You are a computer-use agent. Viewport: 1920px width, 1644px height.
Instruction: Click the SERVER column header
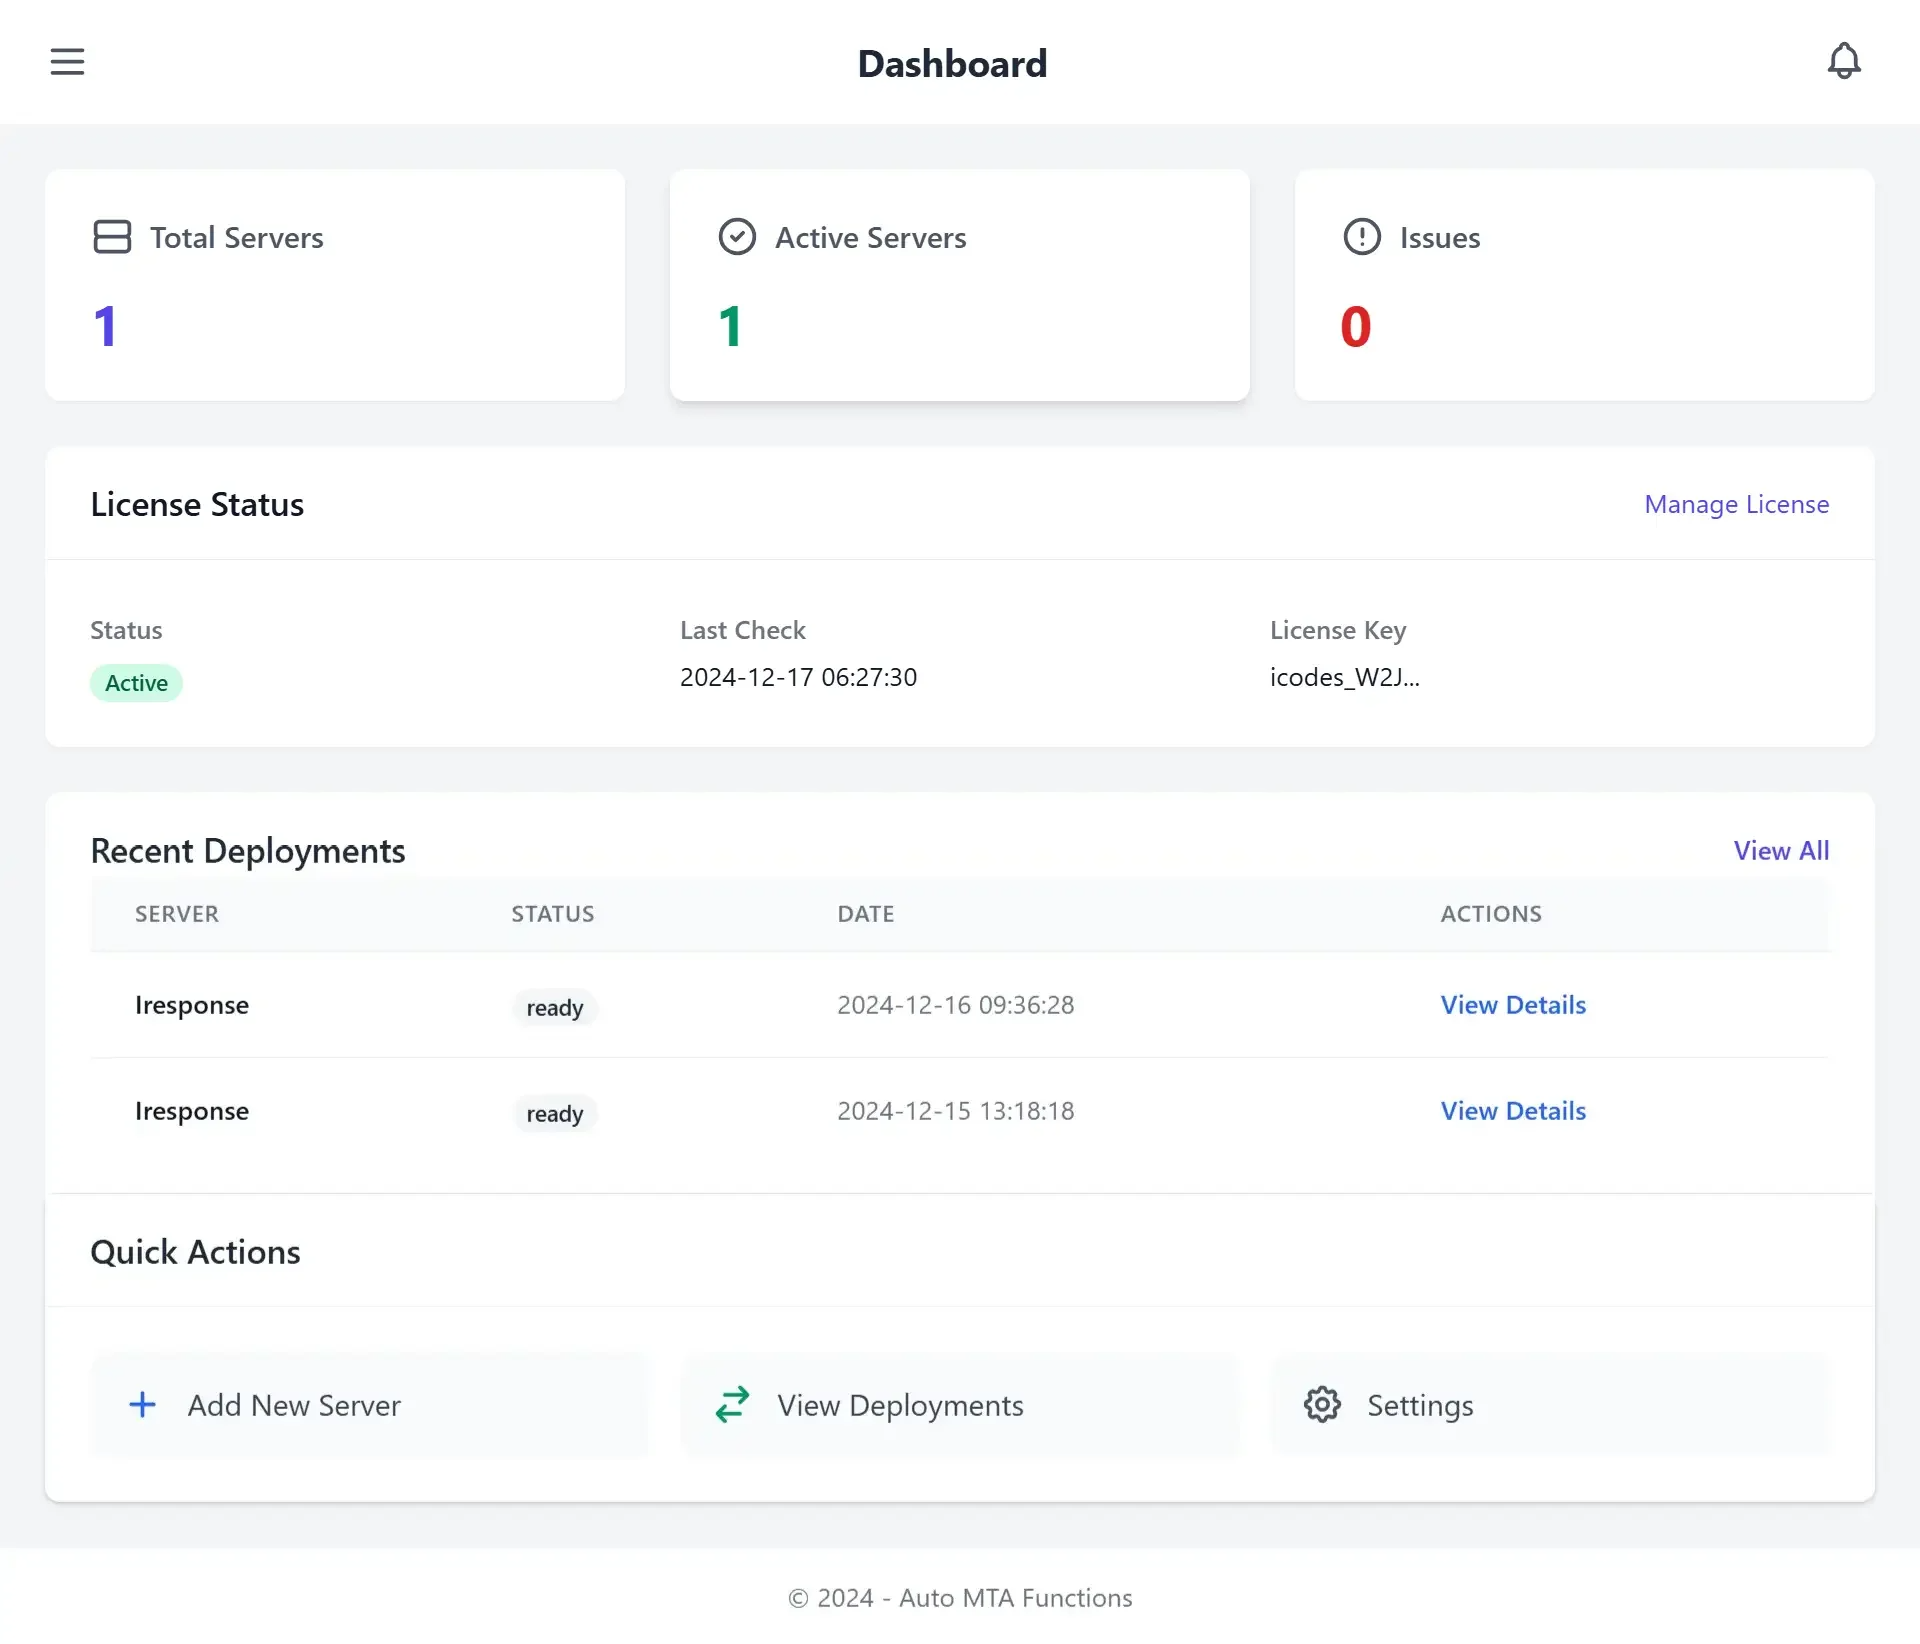(177, 914)
